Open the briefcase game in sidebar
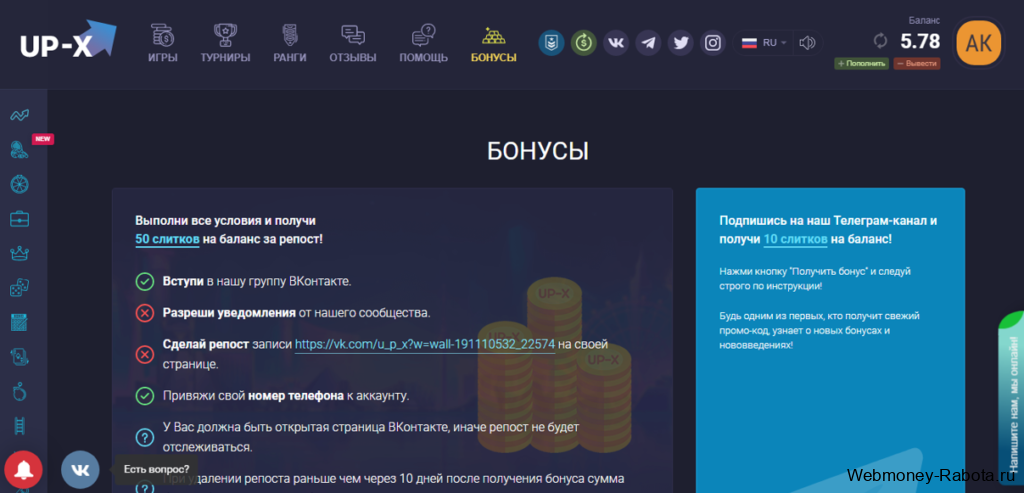Image resolution: width=1024 pixels, height=493 pixels. point(20,219)
